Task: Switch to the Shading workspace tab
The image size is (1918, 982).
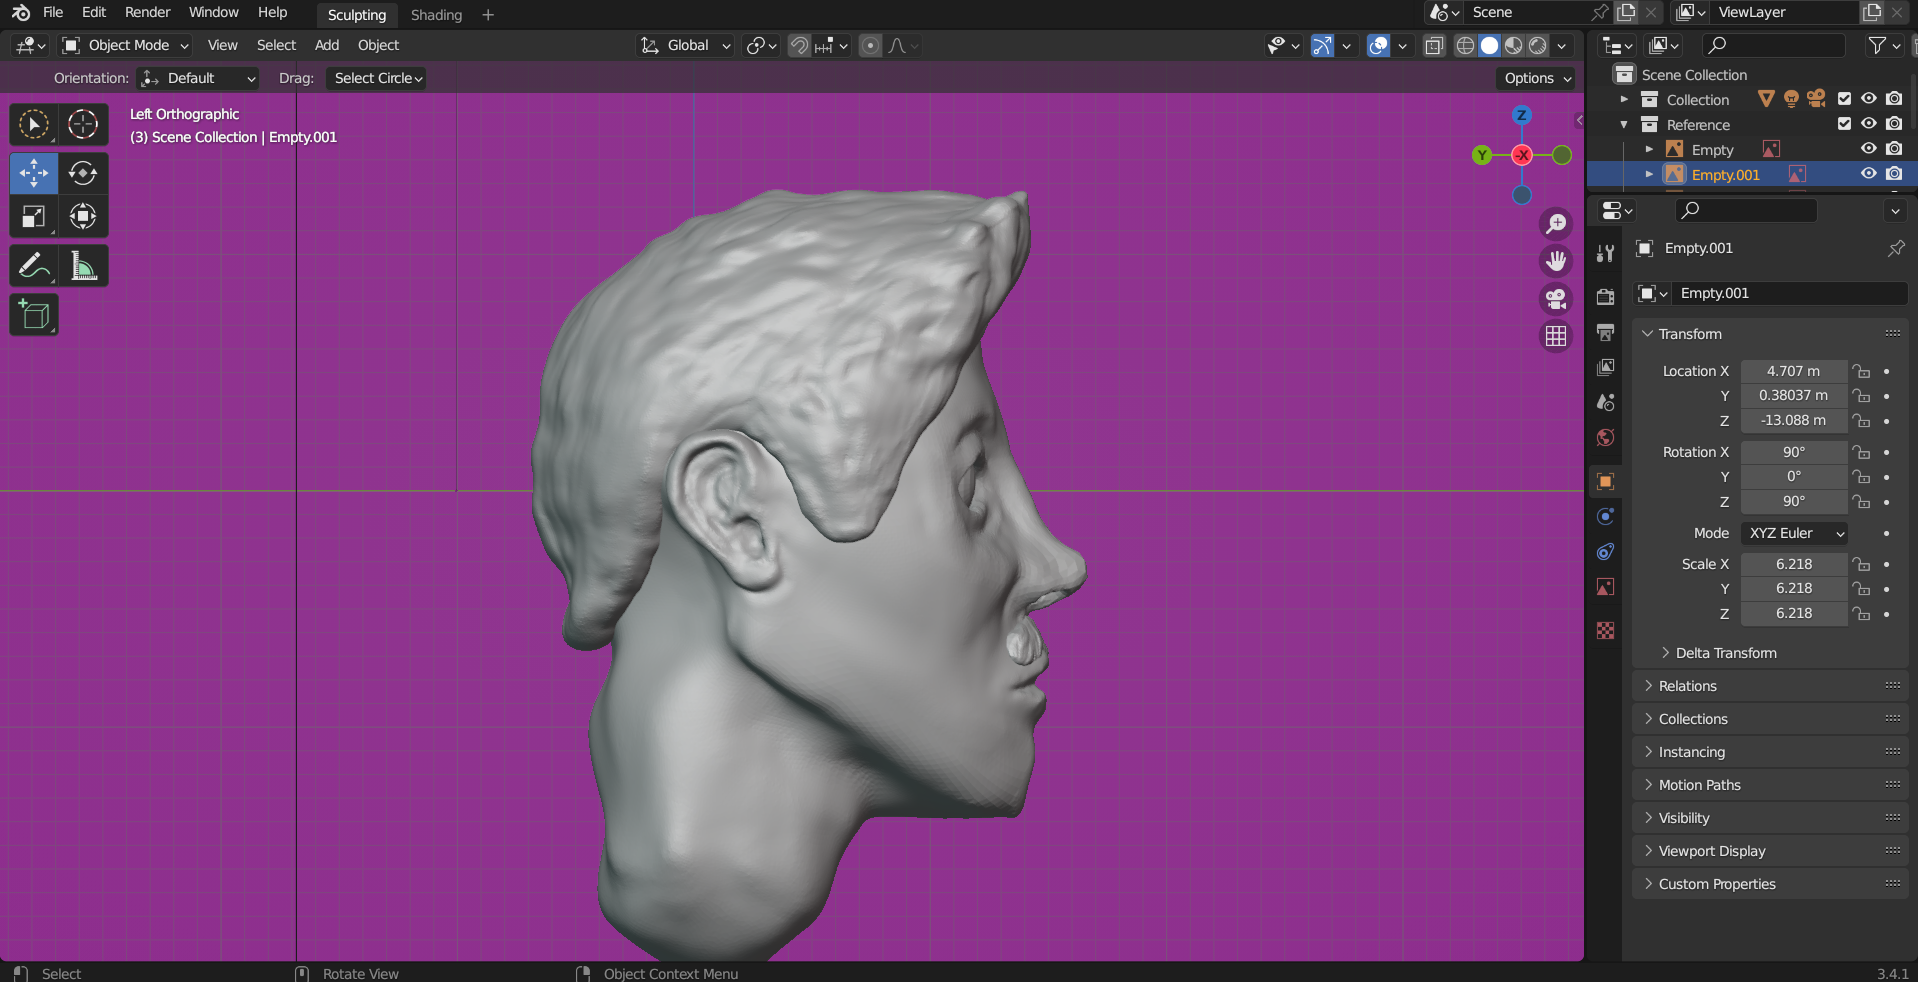Action: 436,15
